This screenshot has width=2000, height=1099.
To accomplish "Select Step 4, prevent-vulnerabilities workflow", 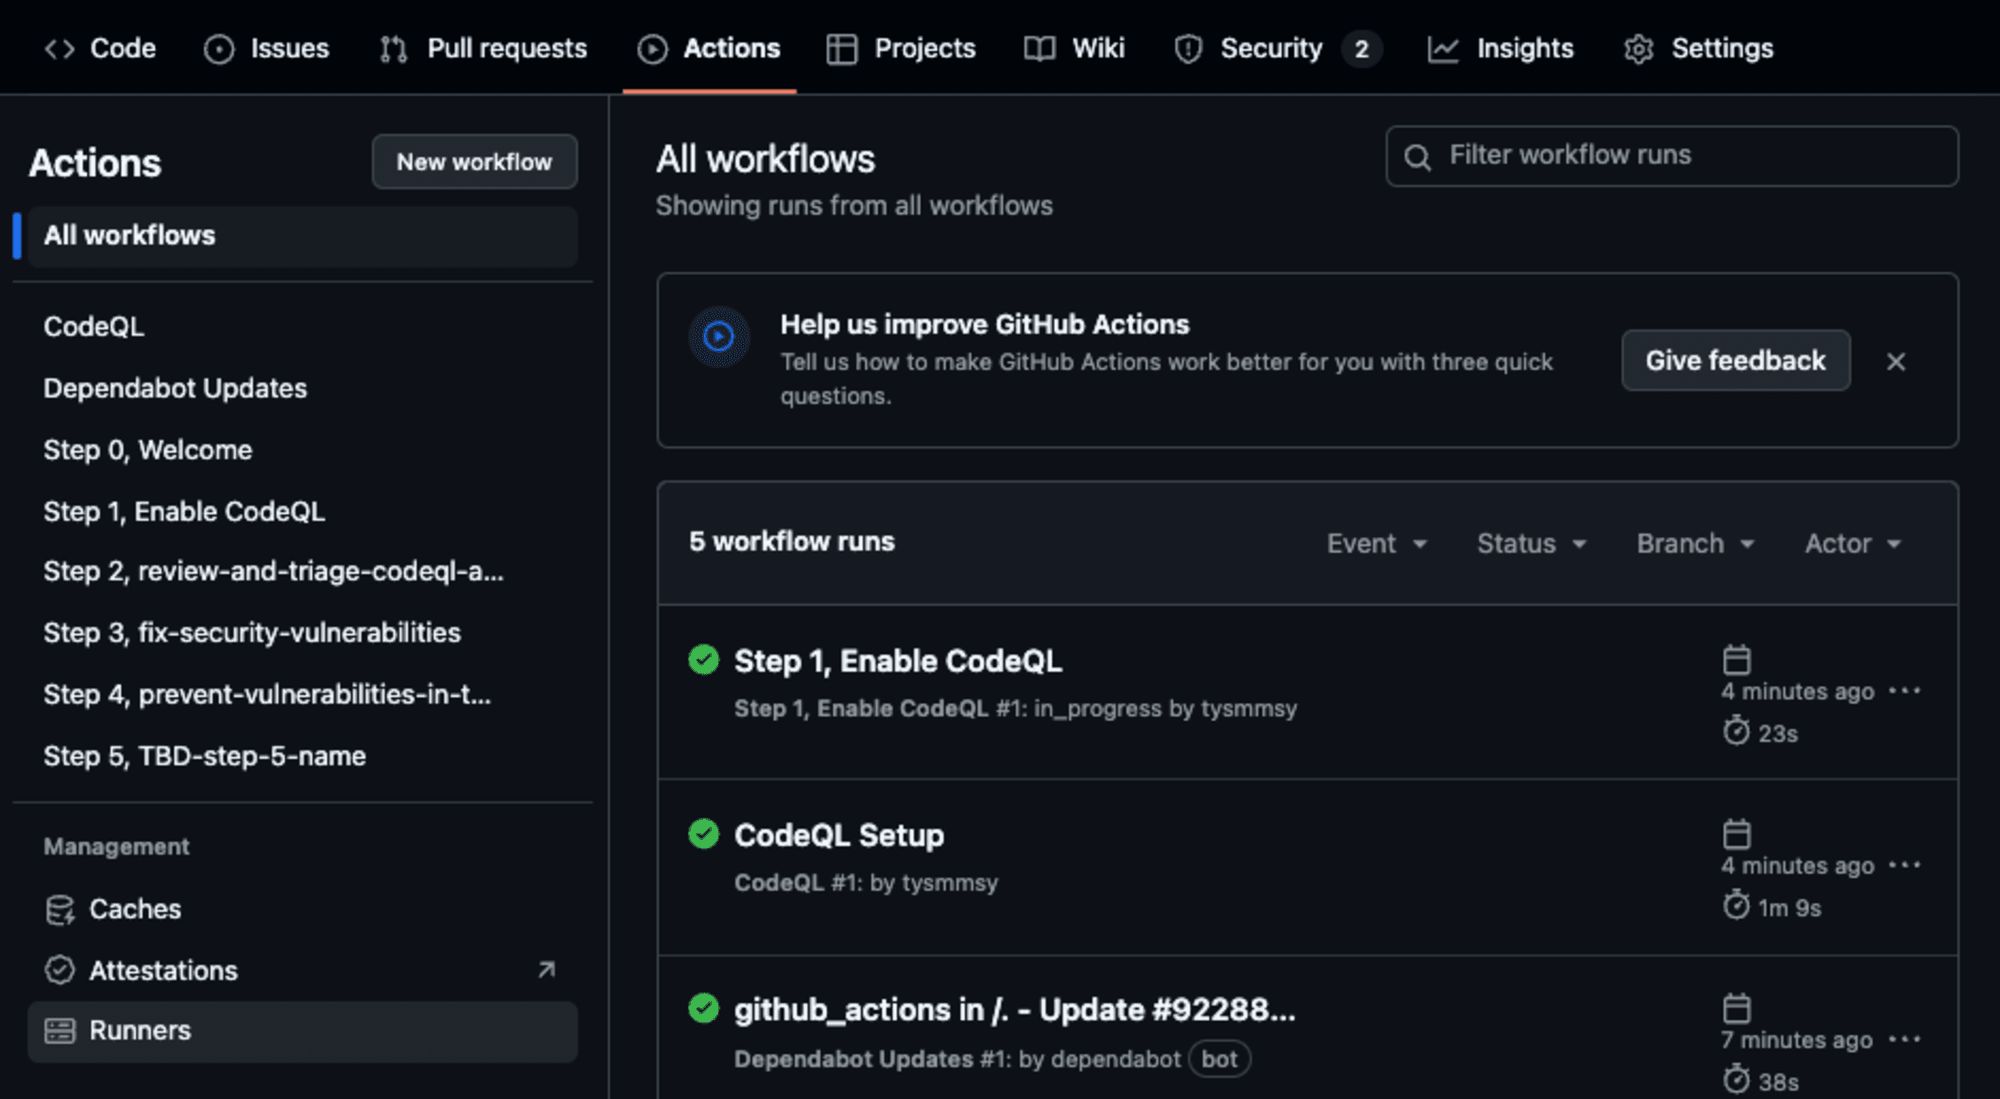I will pos(267,694).
